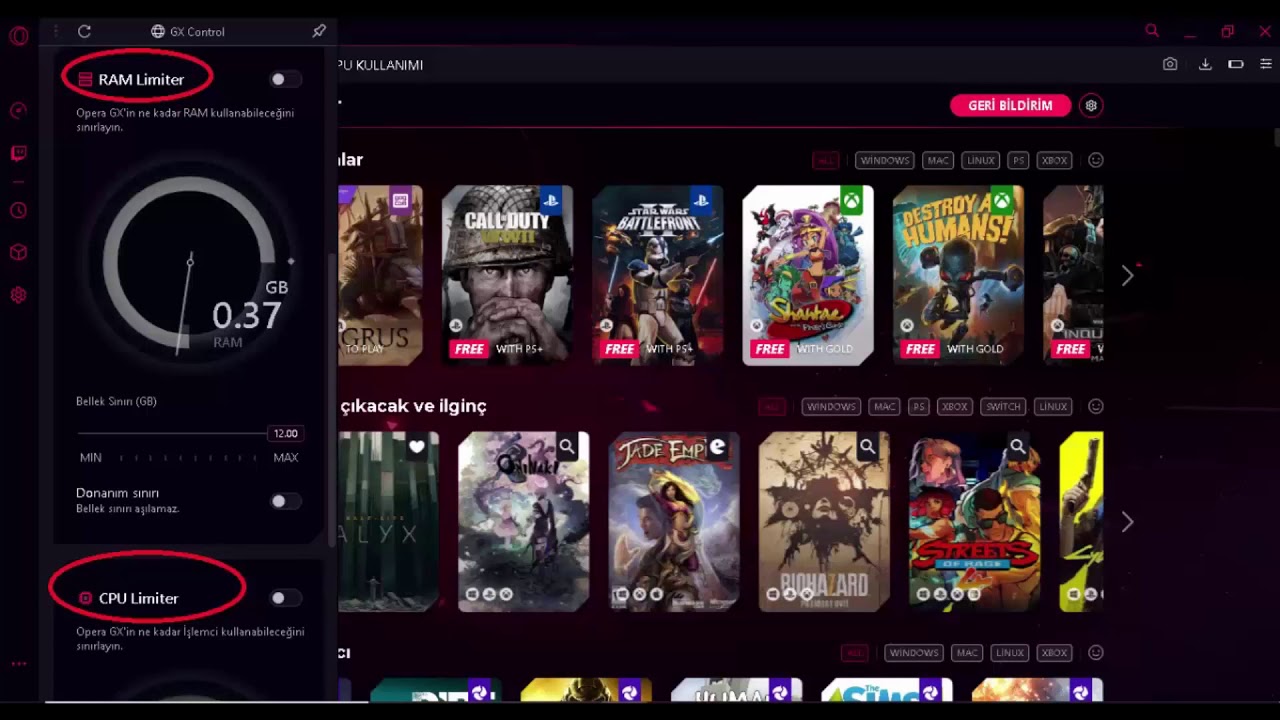Click the RAM usage gauge dial
Screen dimensions: 1280x720
(190, 264)
